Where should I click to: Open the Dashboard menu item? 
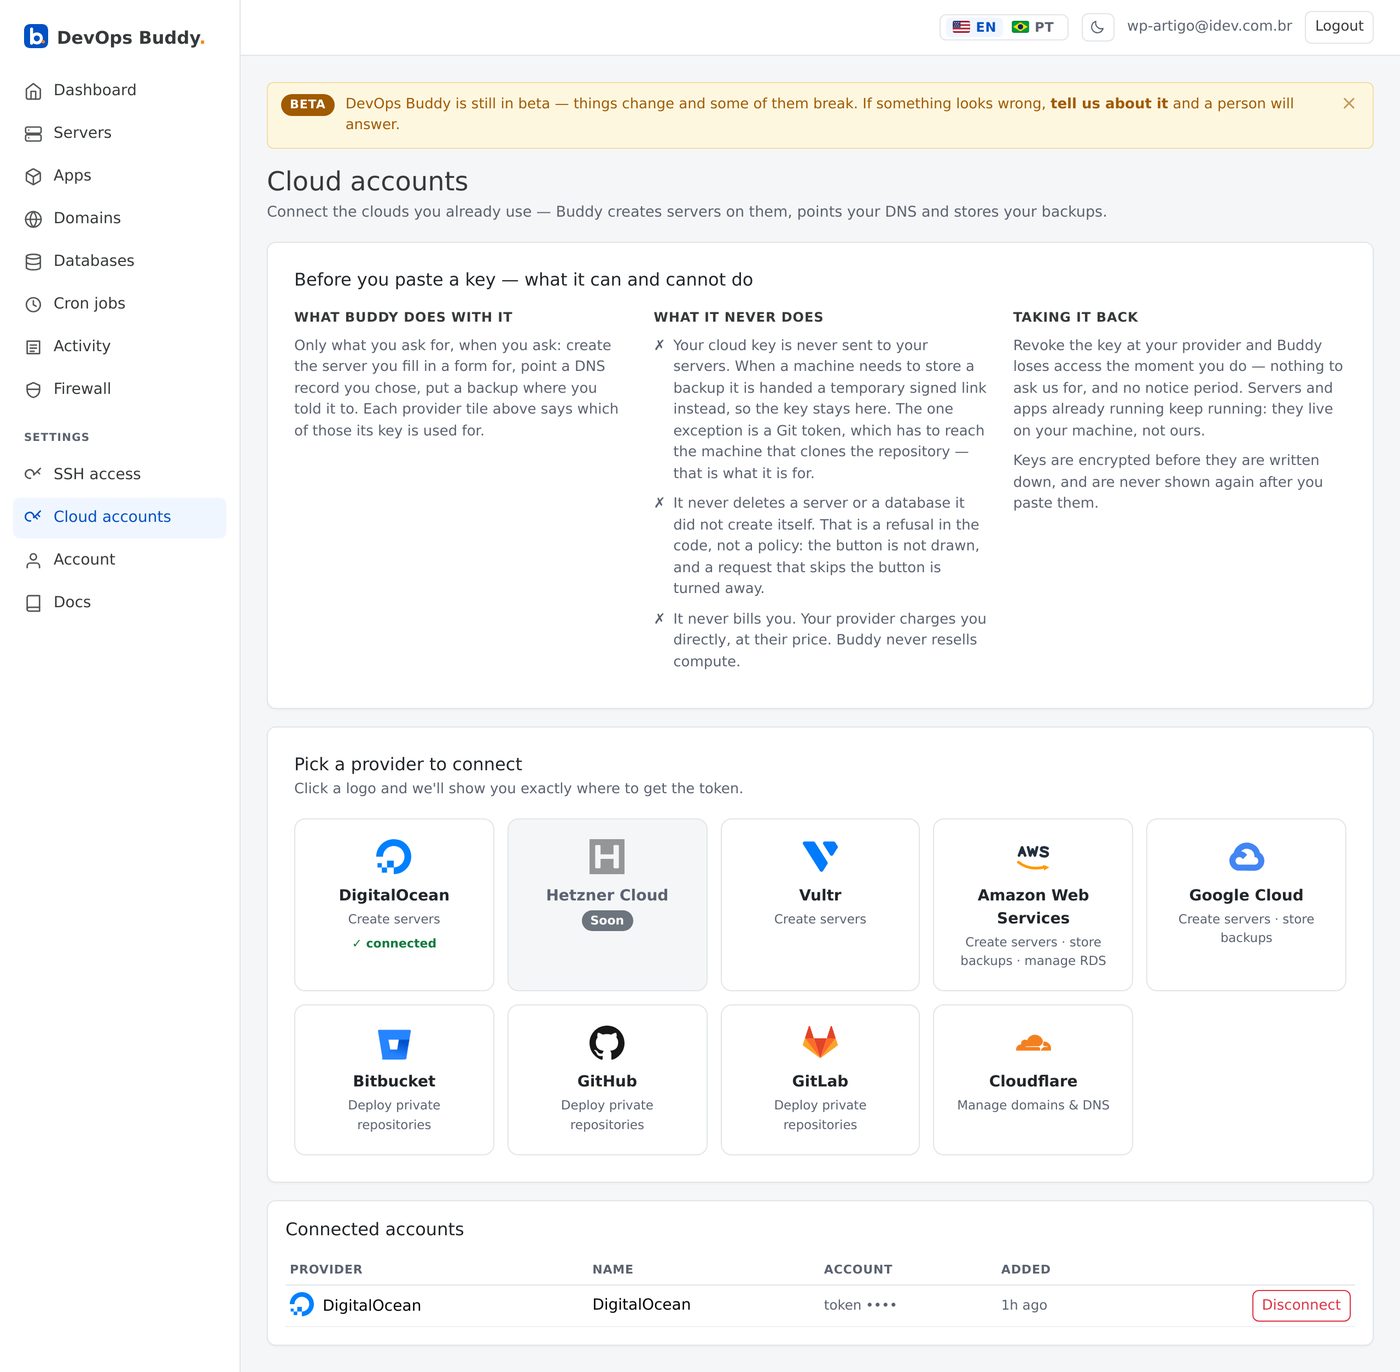pyautogui.click(x=120, y=90)
